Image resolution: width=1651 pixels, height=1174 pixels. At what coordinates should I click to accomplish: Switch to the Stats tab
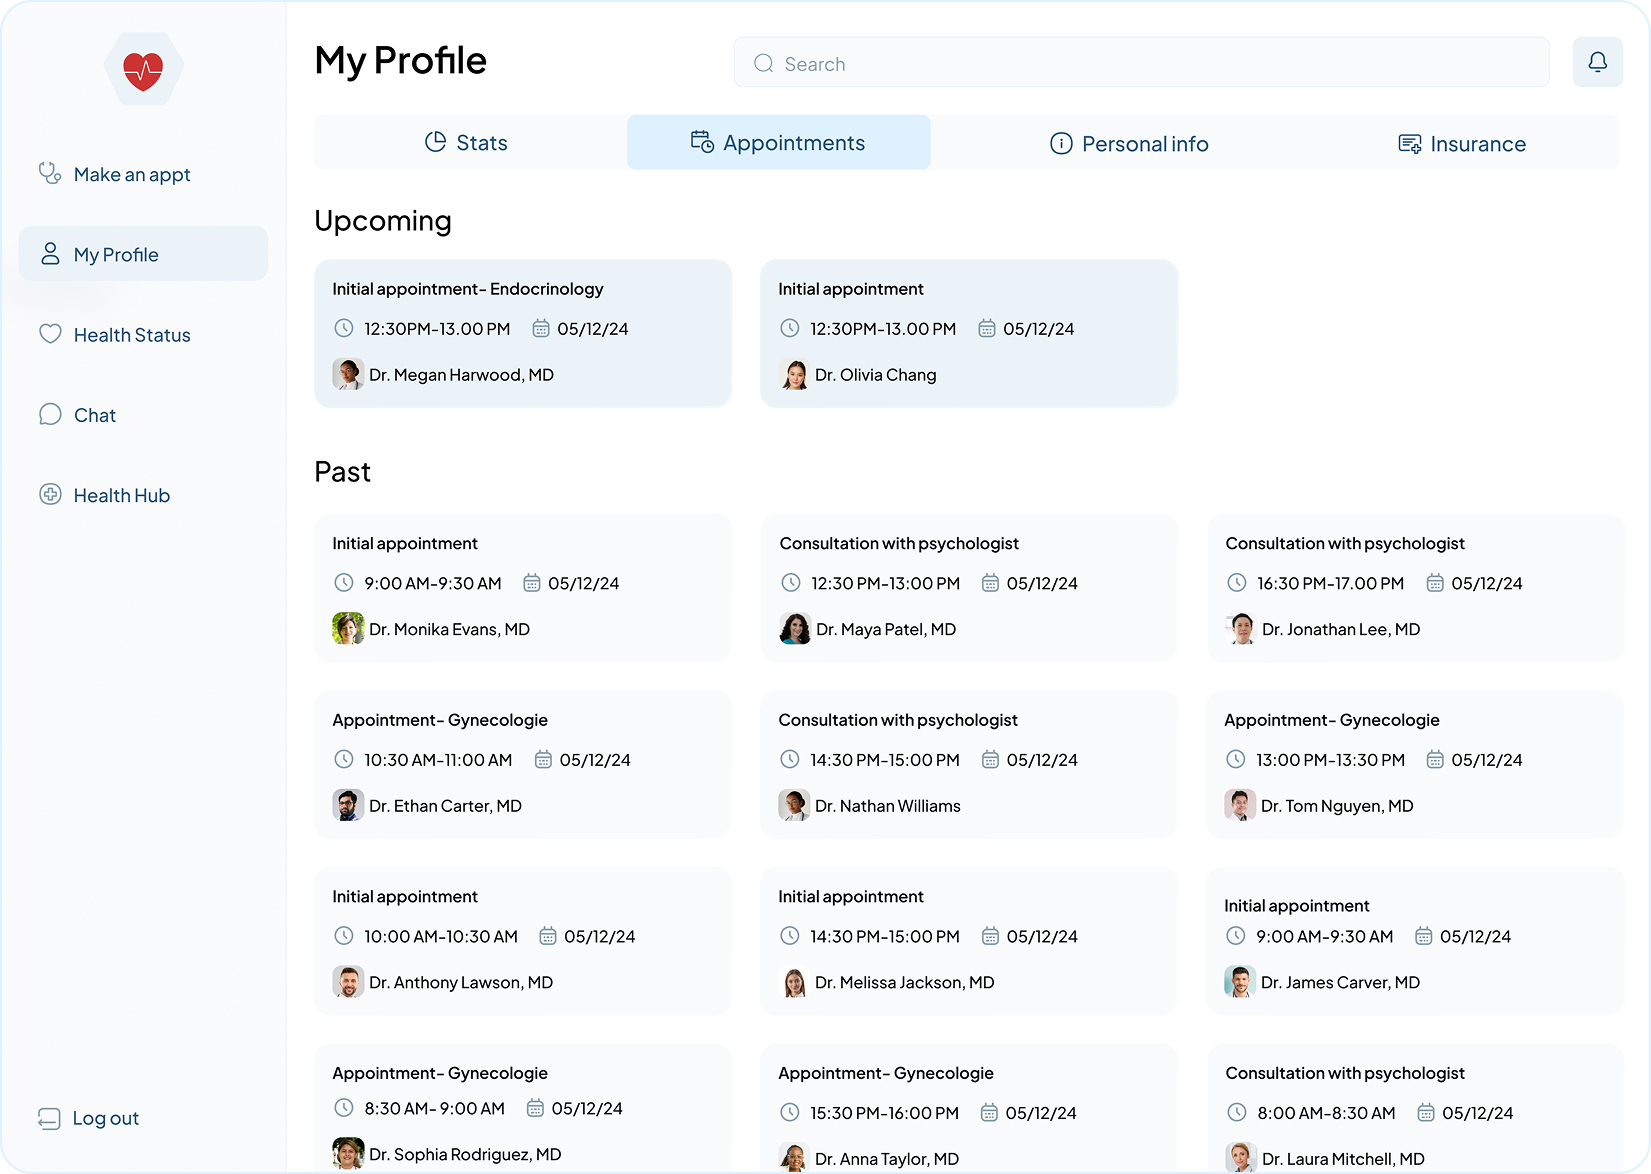(x=466, y=142)
